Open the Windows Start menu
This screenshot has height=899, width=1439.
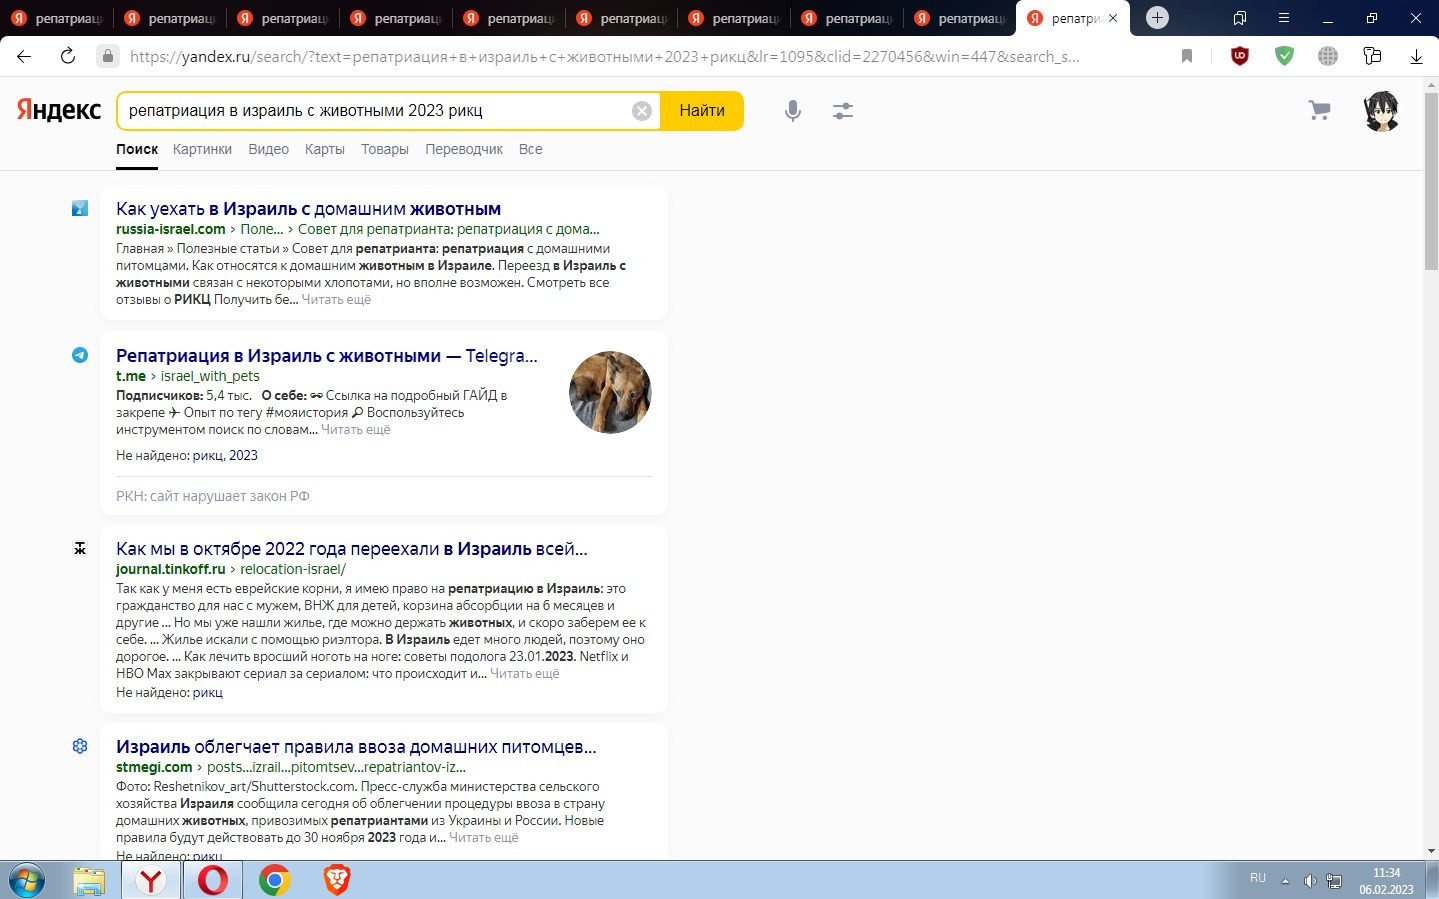click(x=27, y=880)
